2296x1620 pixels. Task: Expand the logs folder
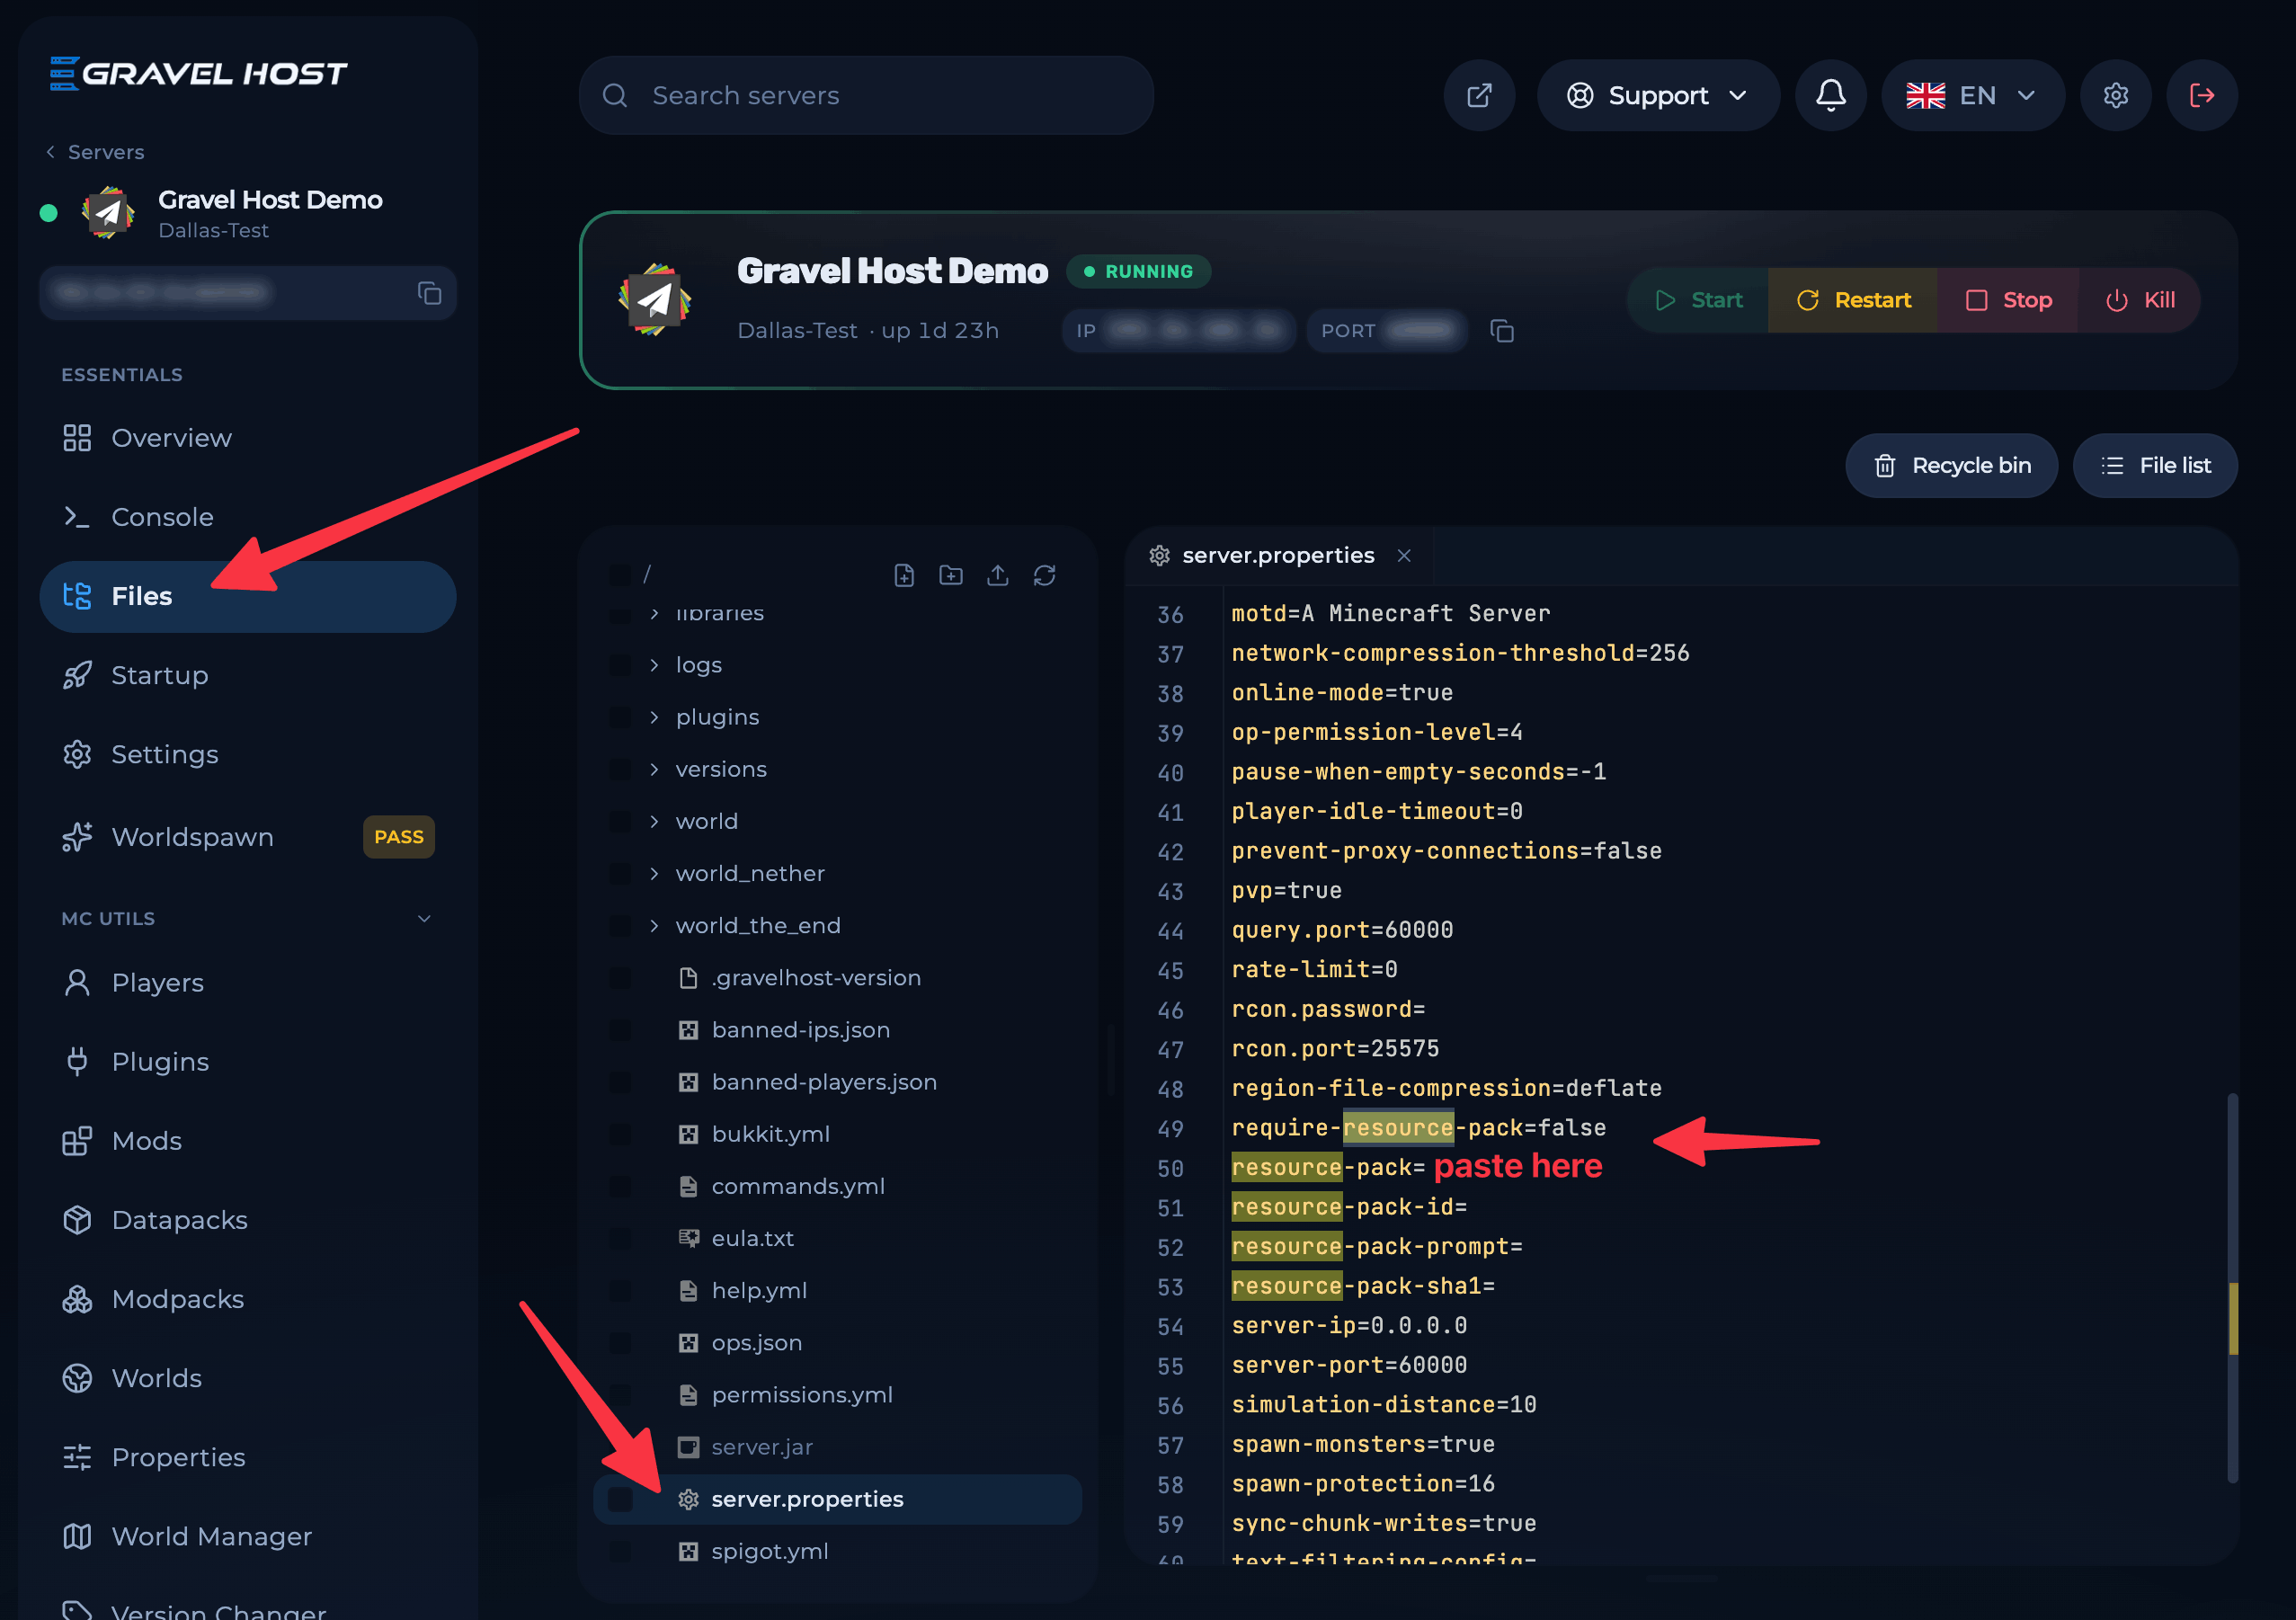tap(654, 665)
